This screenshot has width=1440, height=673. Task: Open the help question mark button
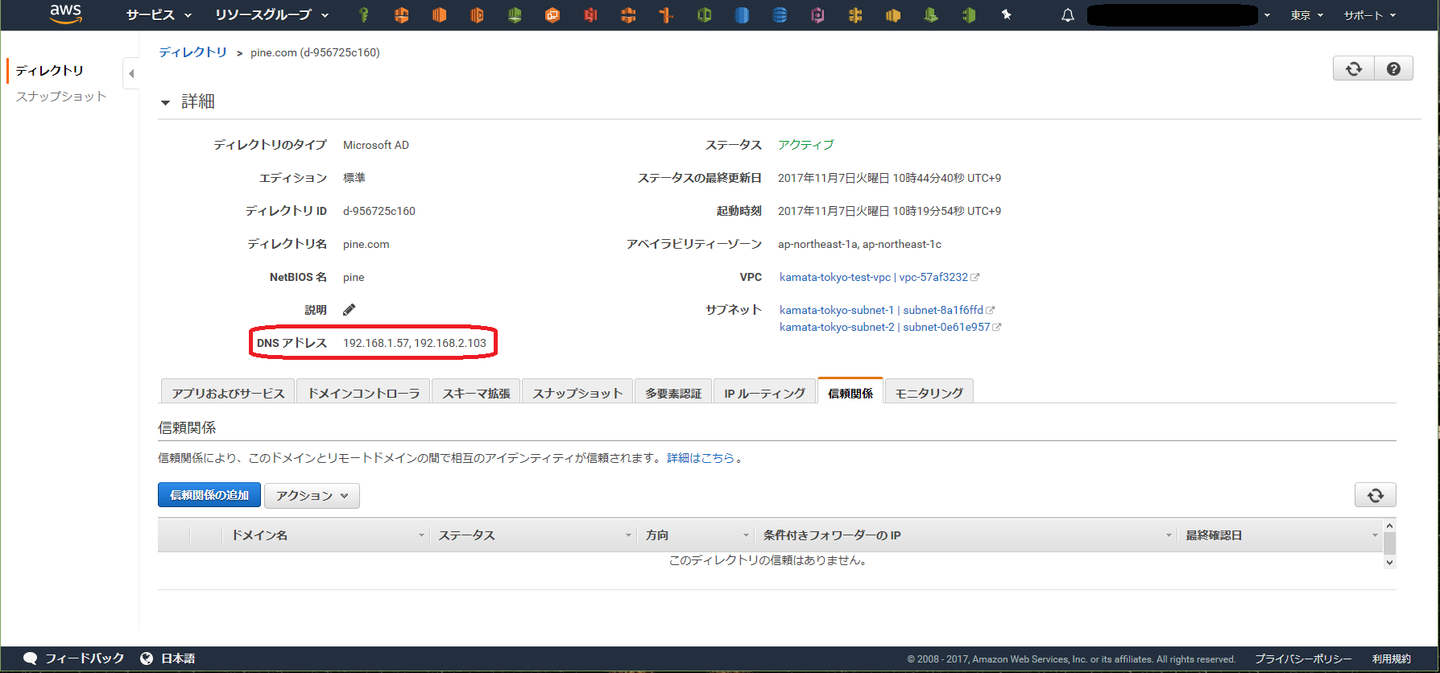point(1393,68)
